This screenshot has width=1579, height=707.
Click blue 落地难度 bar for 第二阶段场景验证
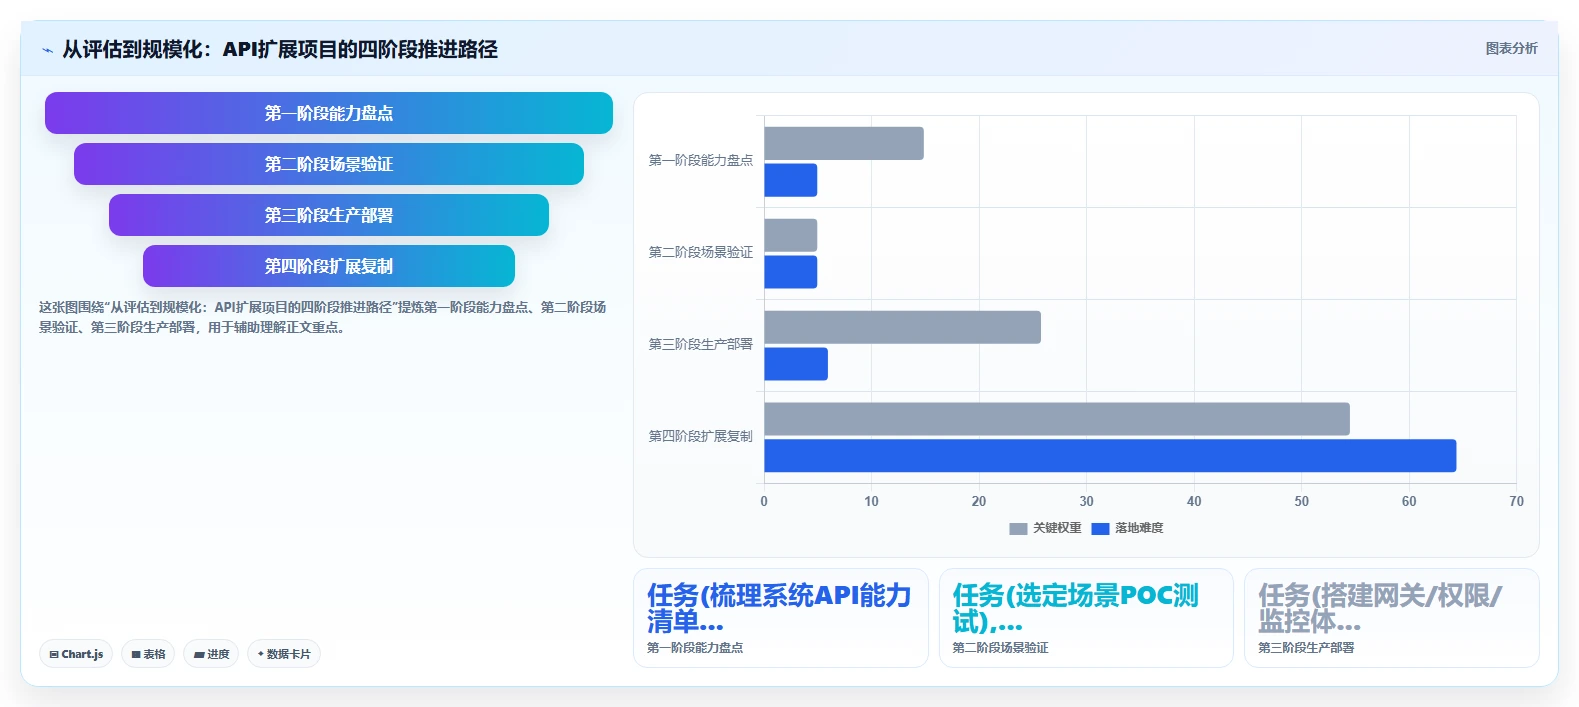(791, 272)
